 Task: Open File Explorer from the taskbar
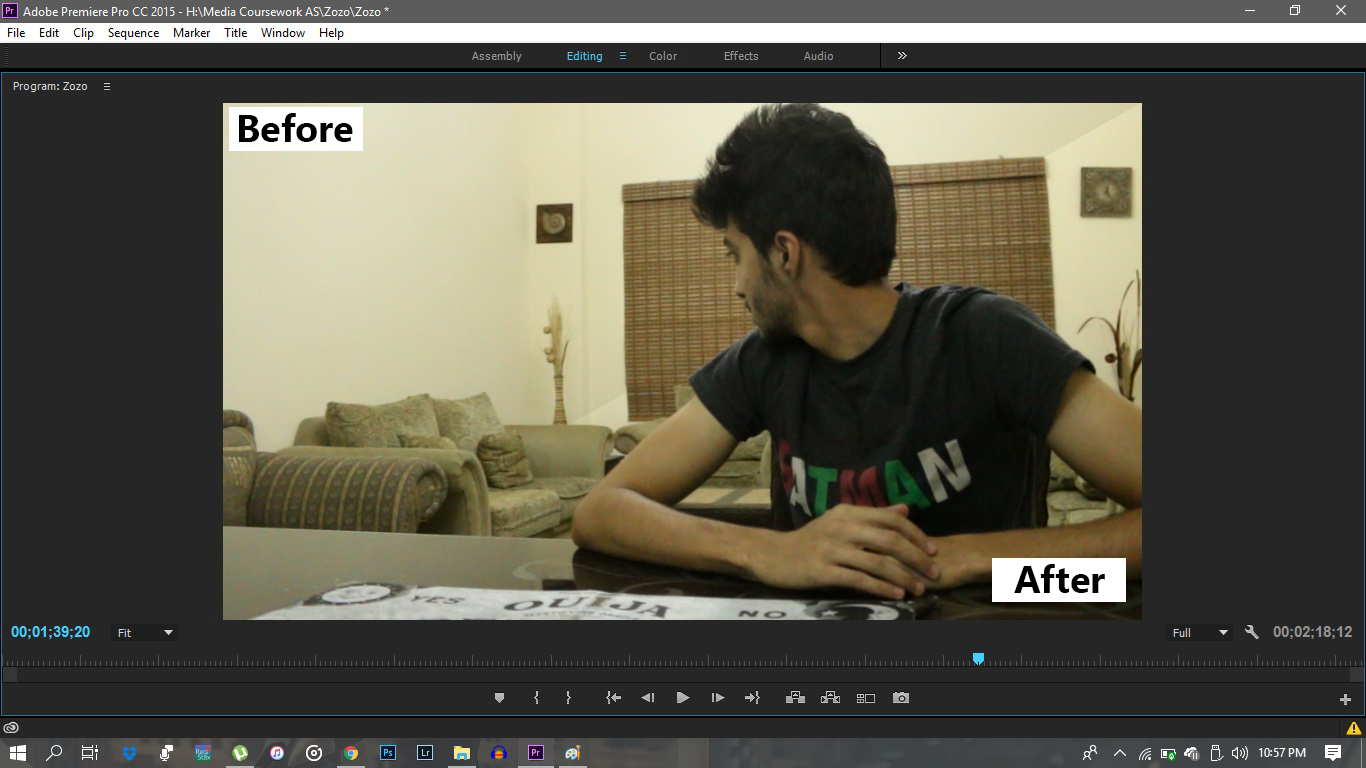pyautogui.click(x=462, y=753)
